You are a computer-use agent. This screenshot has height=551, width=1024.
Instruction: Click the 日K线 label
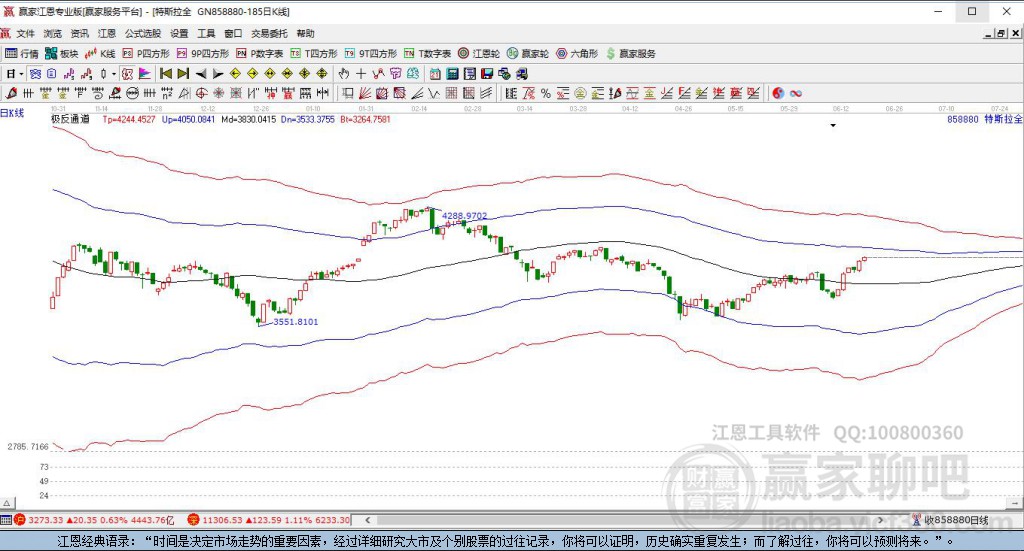[12, 113]
